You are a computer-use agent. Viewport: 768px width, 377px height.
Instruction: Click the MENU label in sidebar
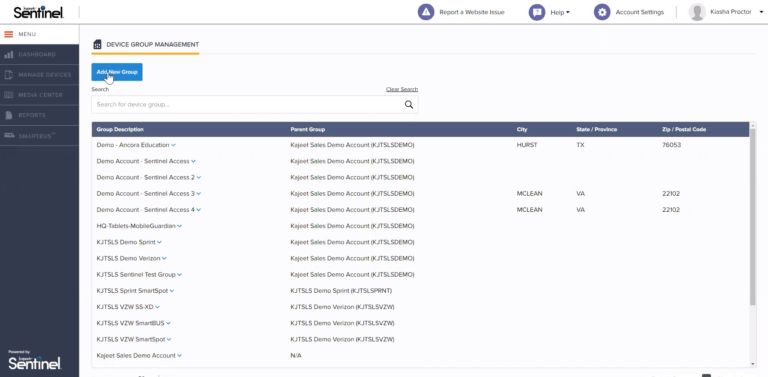pos(27,34)
